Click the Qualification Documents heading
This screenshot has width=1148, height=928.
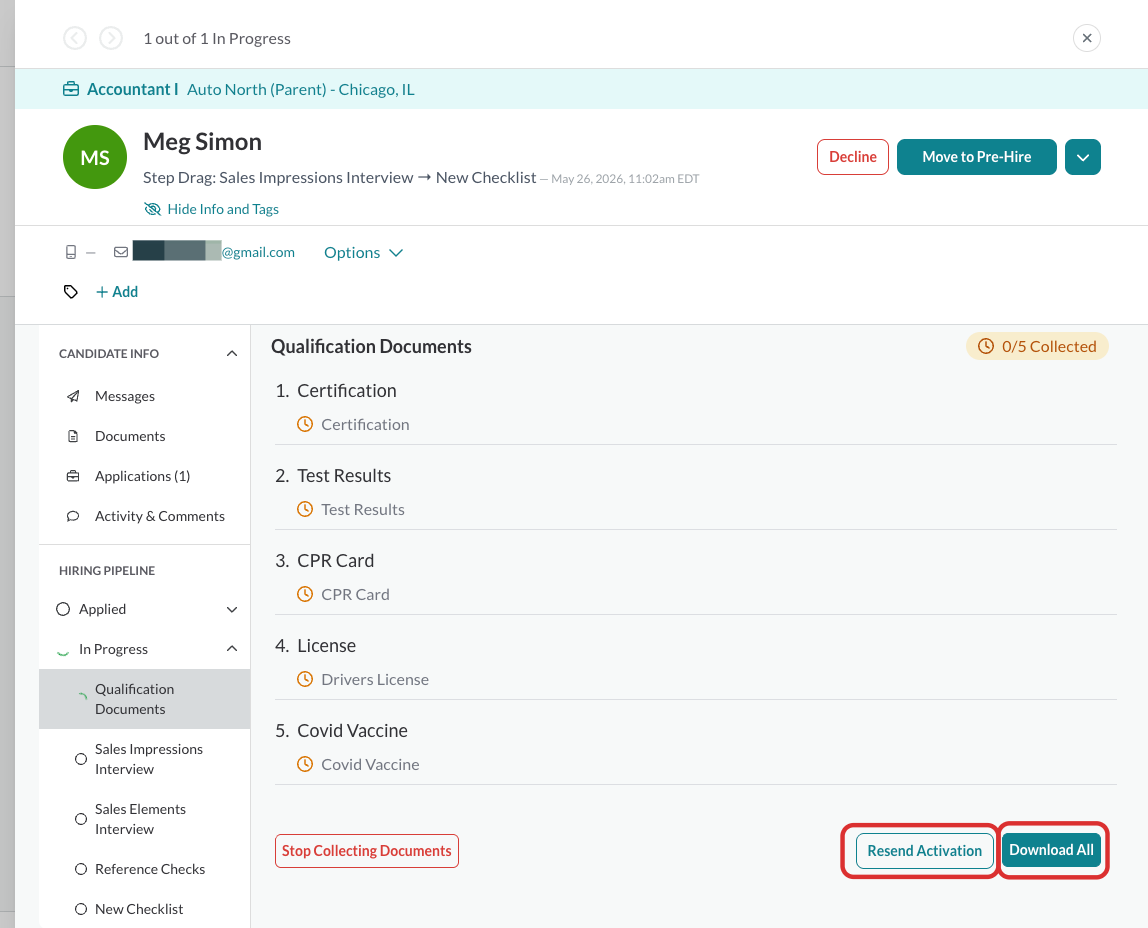click(x=371, y=346)
